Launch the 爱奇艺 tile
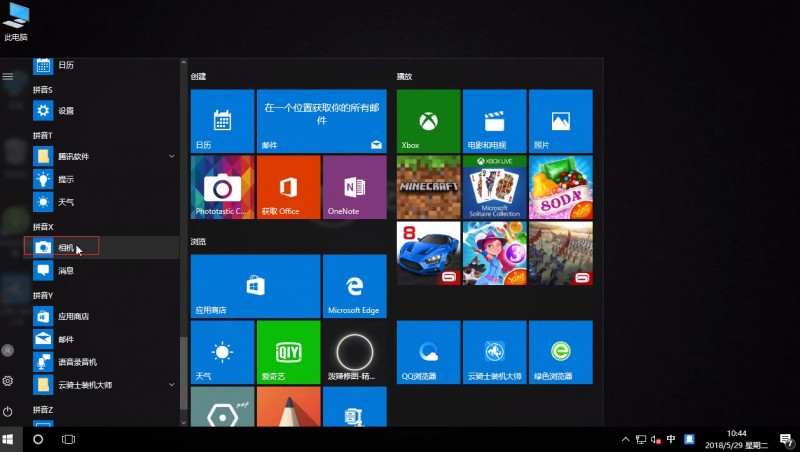This screenshot has width=800, height=452. tap(289, 352)
